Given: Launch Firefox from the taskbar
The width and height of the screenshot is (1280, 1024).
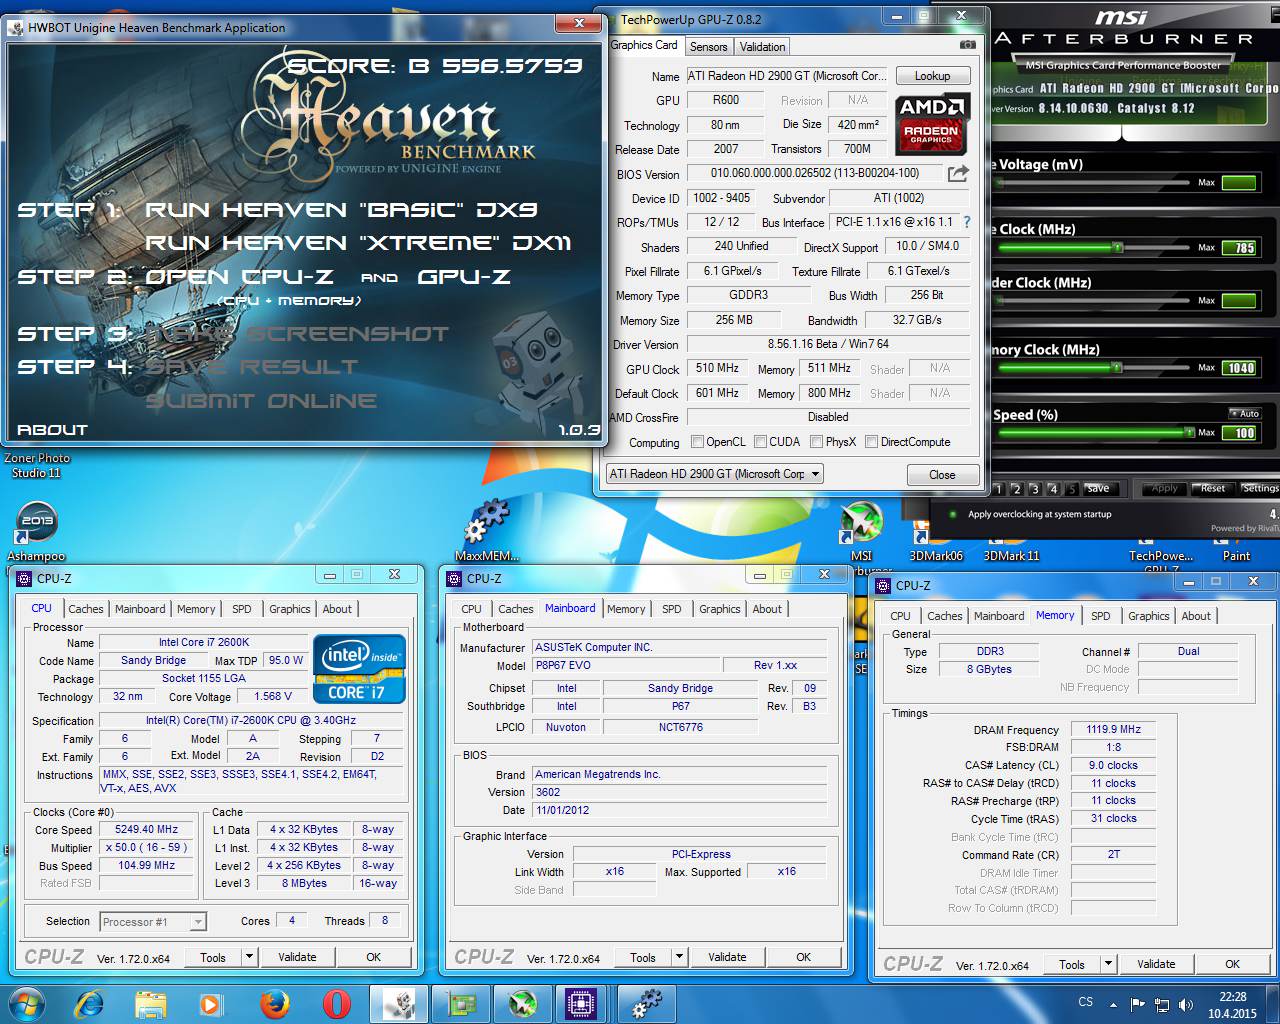Looking at the screenshot, I should tap(274, 1003).
